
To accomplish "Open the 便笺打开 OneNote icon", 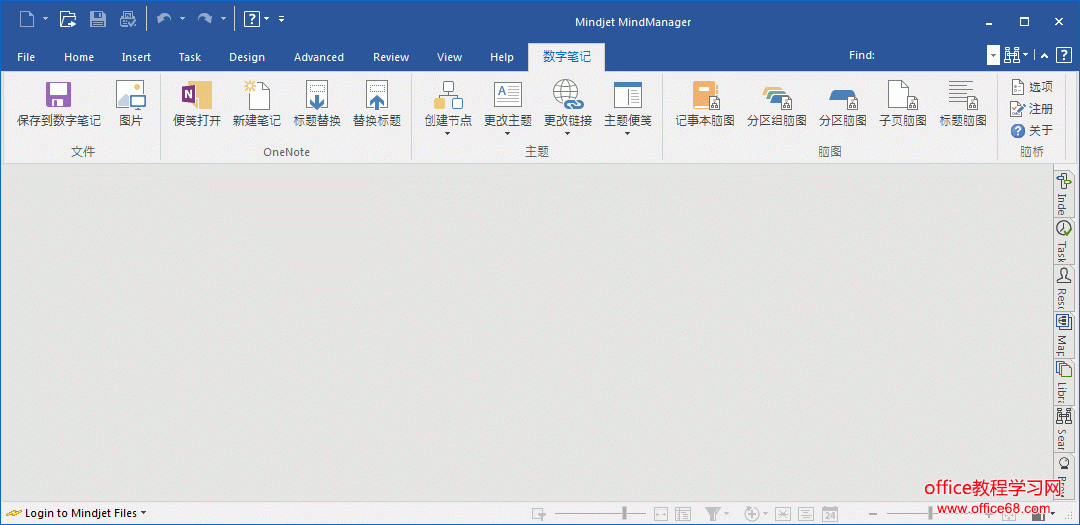I will point(197,96).
